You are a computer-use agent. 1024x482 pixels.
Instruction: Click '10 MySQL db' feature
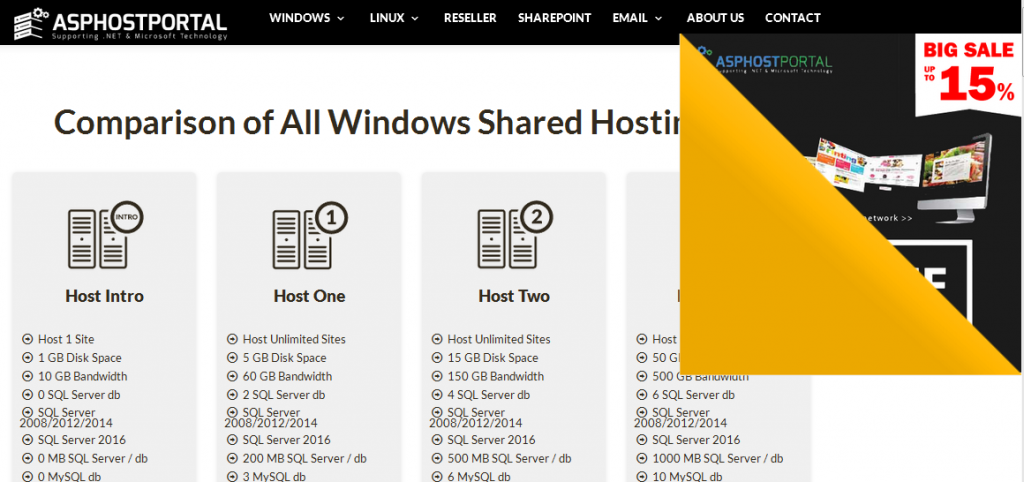pos(687,477)
